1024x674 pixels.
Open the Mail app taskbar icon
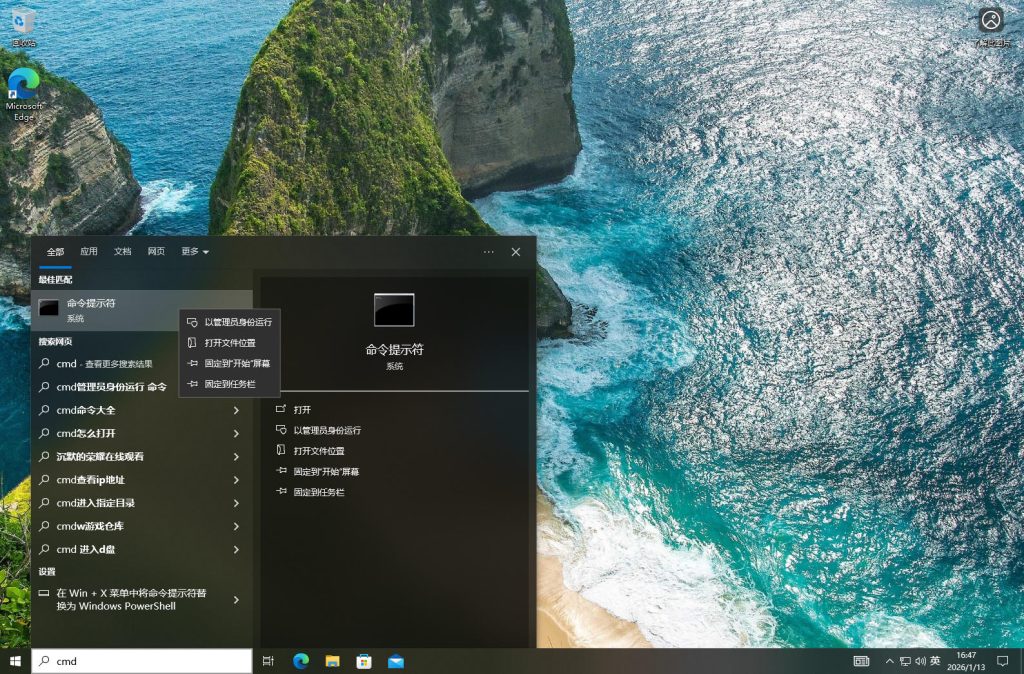coord(396,661)
